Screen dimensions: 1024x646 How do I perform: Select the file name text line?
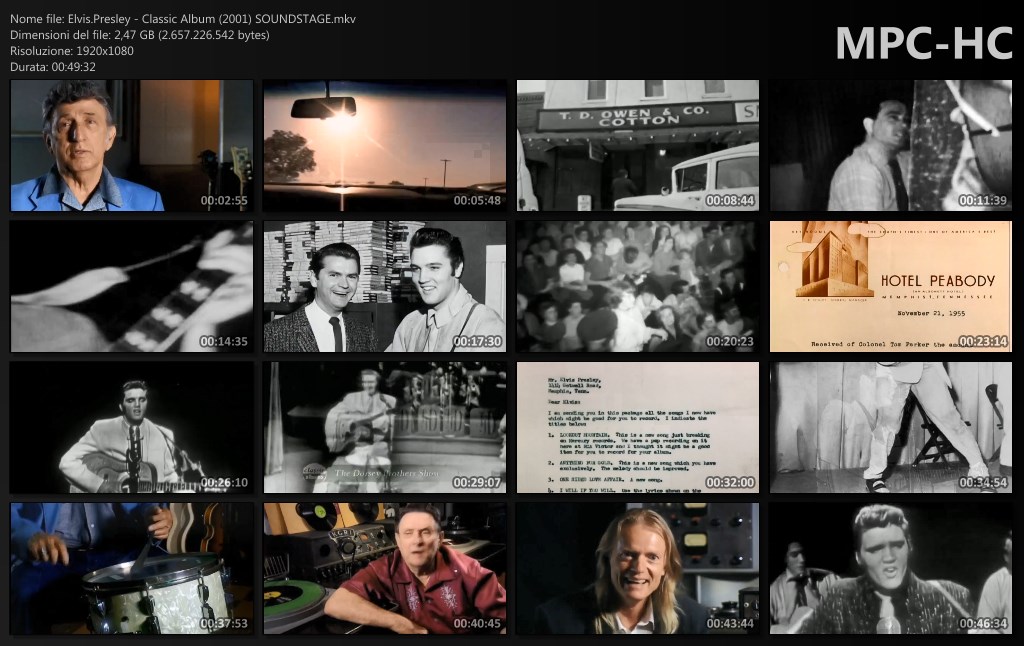coord(183,19)
